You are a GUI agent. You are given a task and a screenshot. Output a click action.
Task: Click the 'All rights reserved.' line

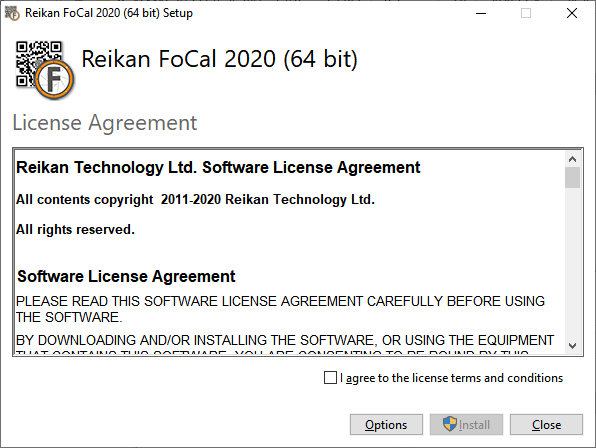pos(75,230)
